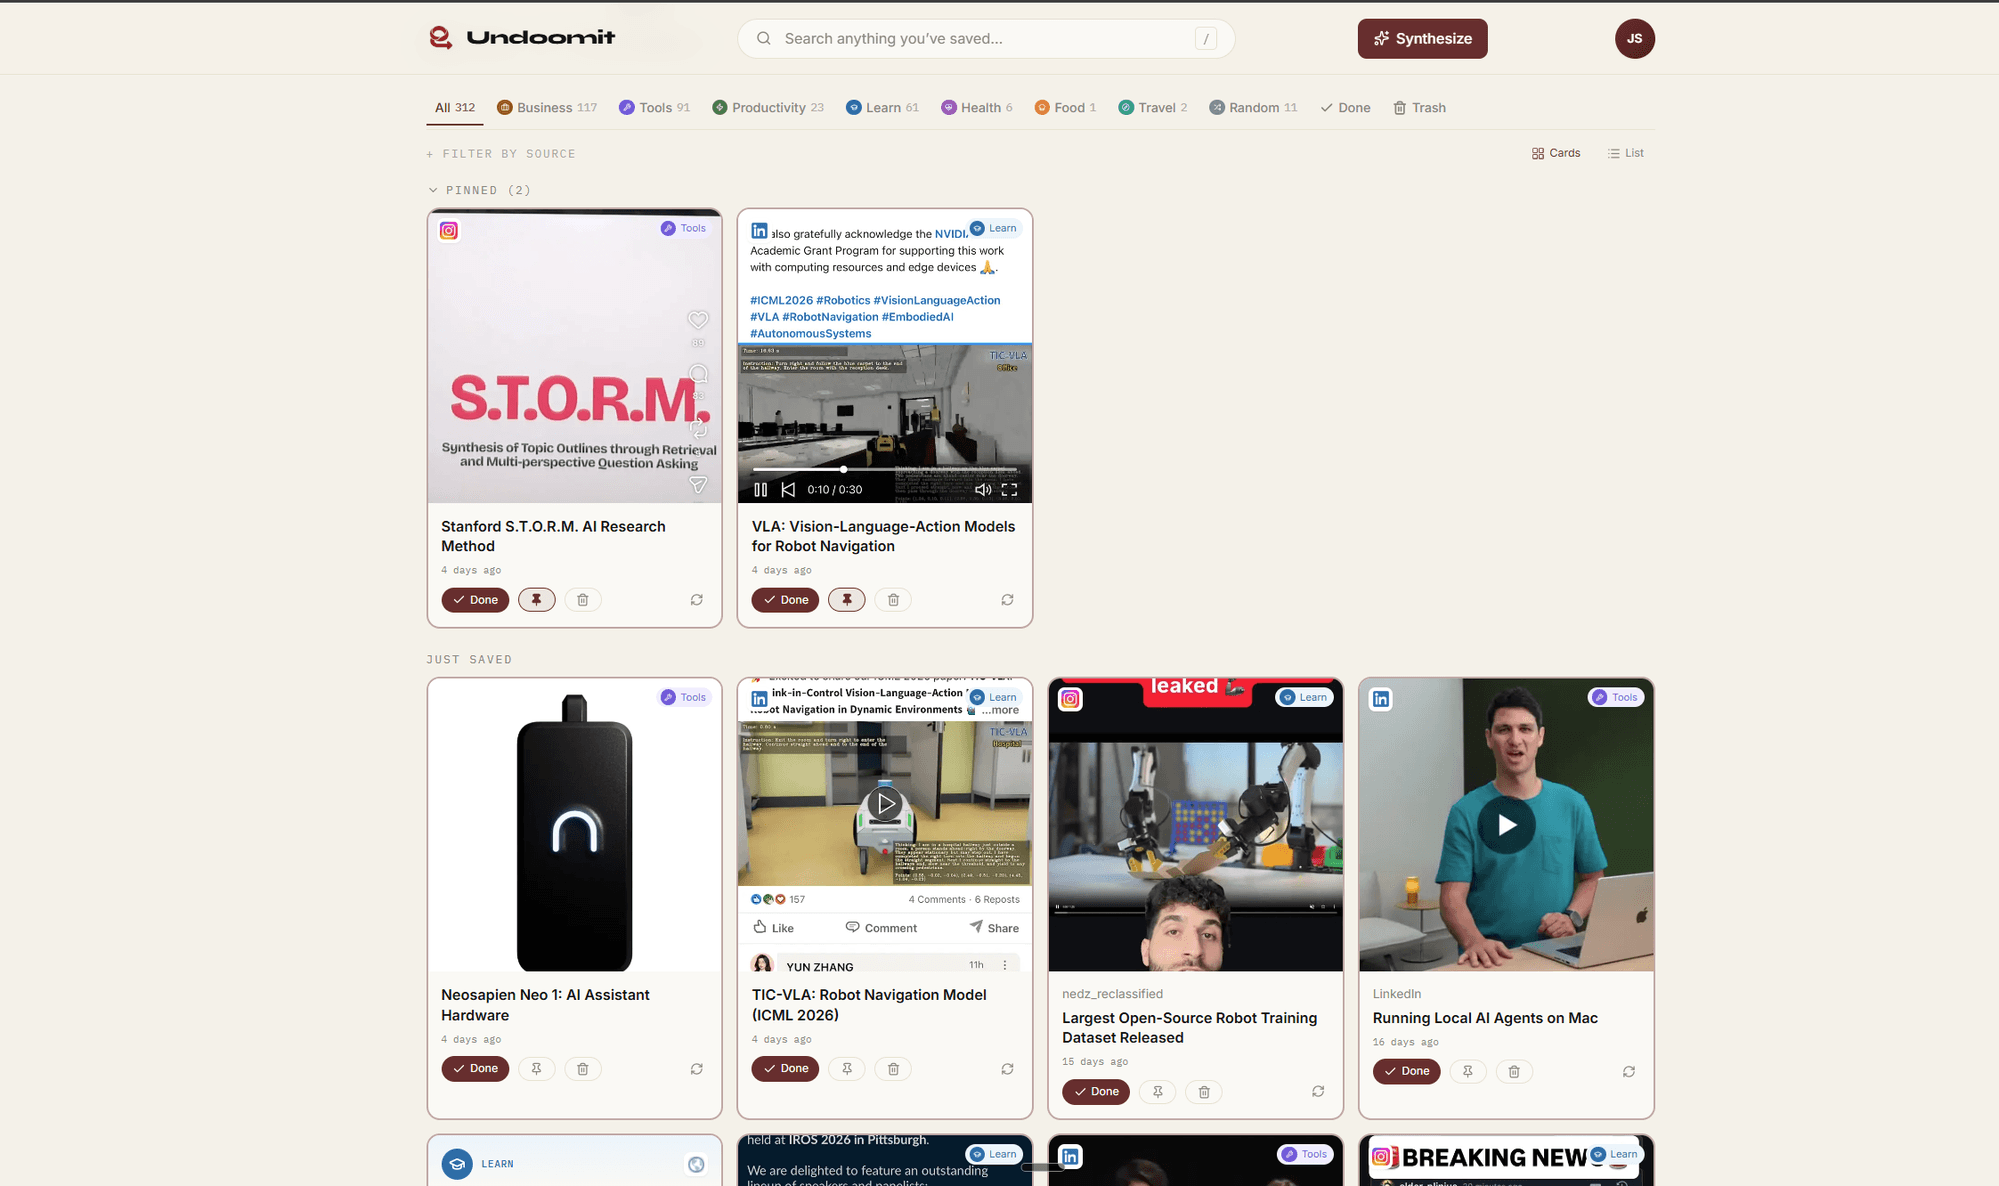Refresh the Neosapien Neo 1 card
Screen dimensions: 1999x1186
tap(697, 1069)
